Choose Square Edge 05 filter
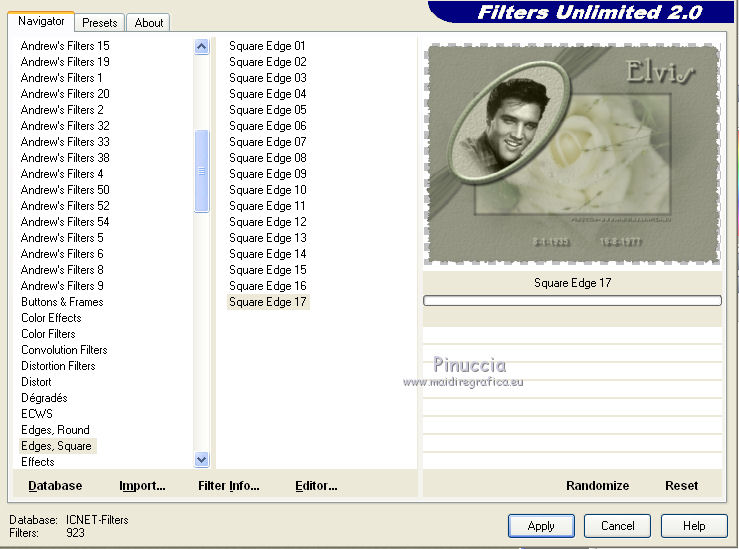 coord(267,110)
